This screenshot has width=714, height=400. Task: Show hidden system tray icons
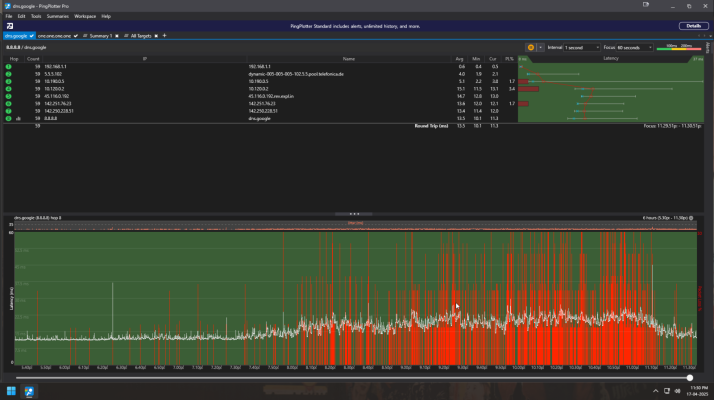click(x=655, y=391)
